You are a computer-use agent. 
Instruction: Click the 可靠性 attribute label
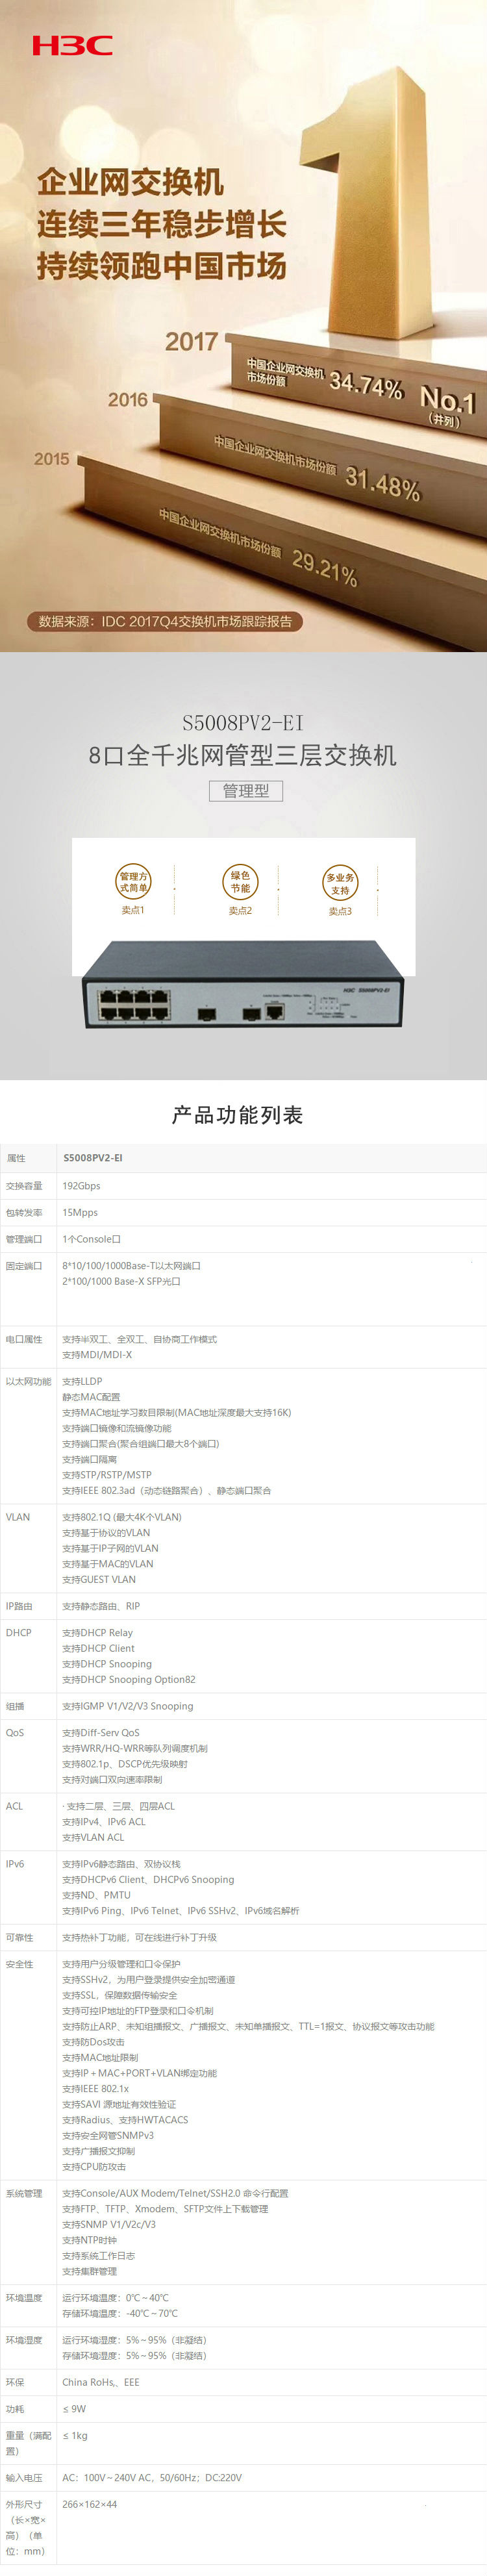click(19, 1937)
